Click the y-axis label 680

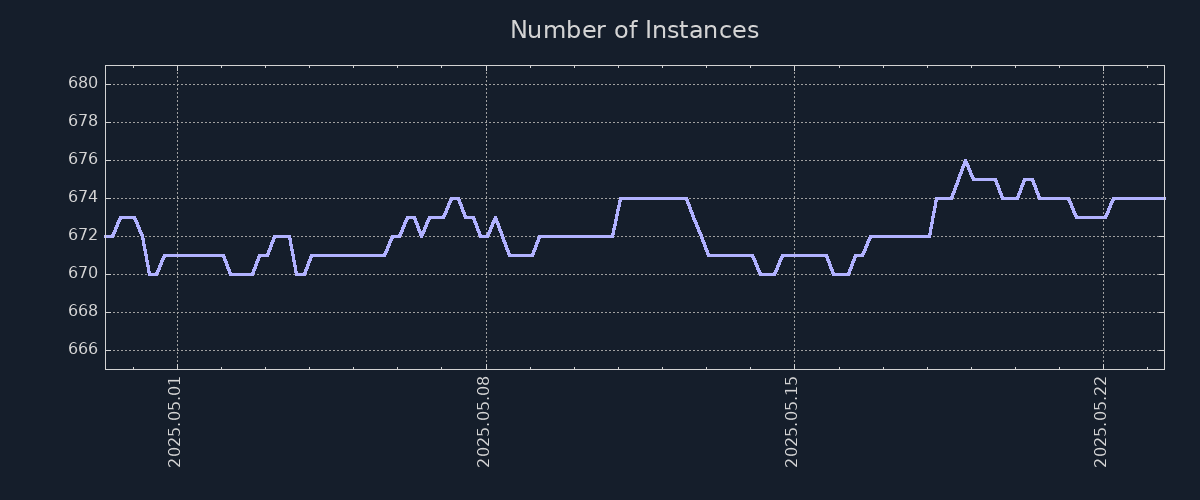point(83,83)
